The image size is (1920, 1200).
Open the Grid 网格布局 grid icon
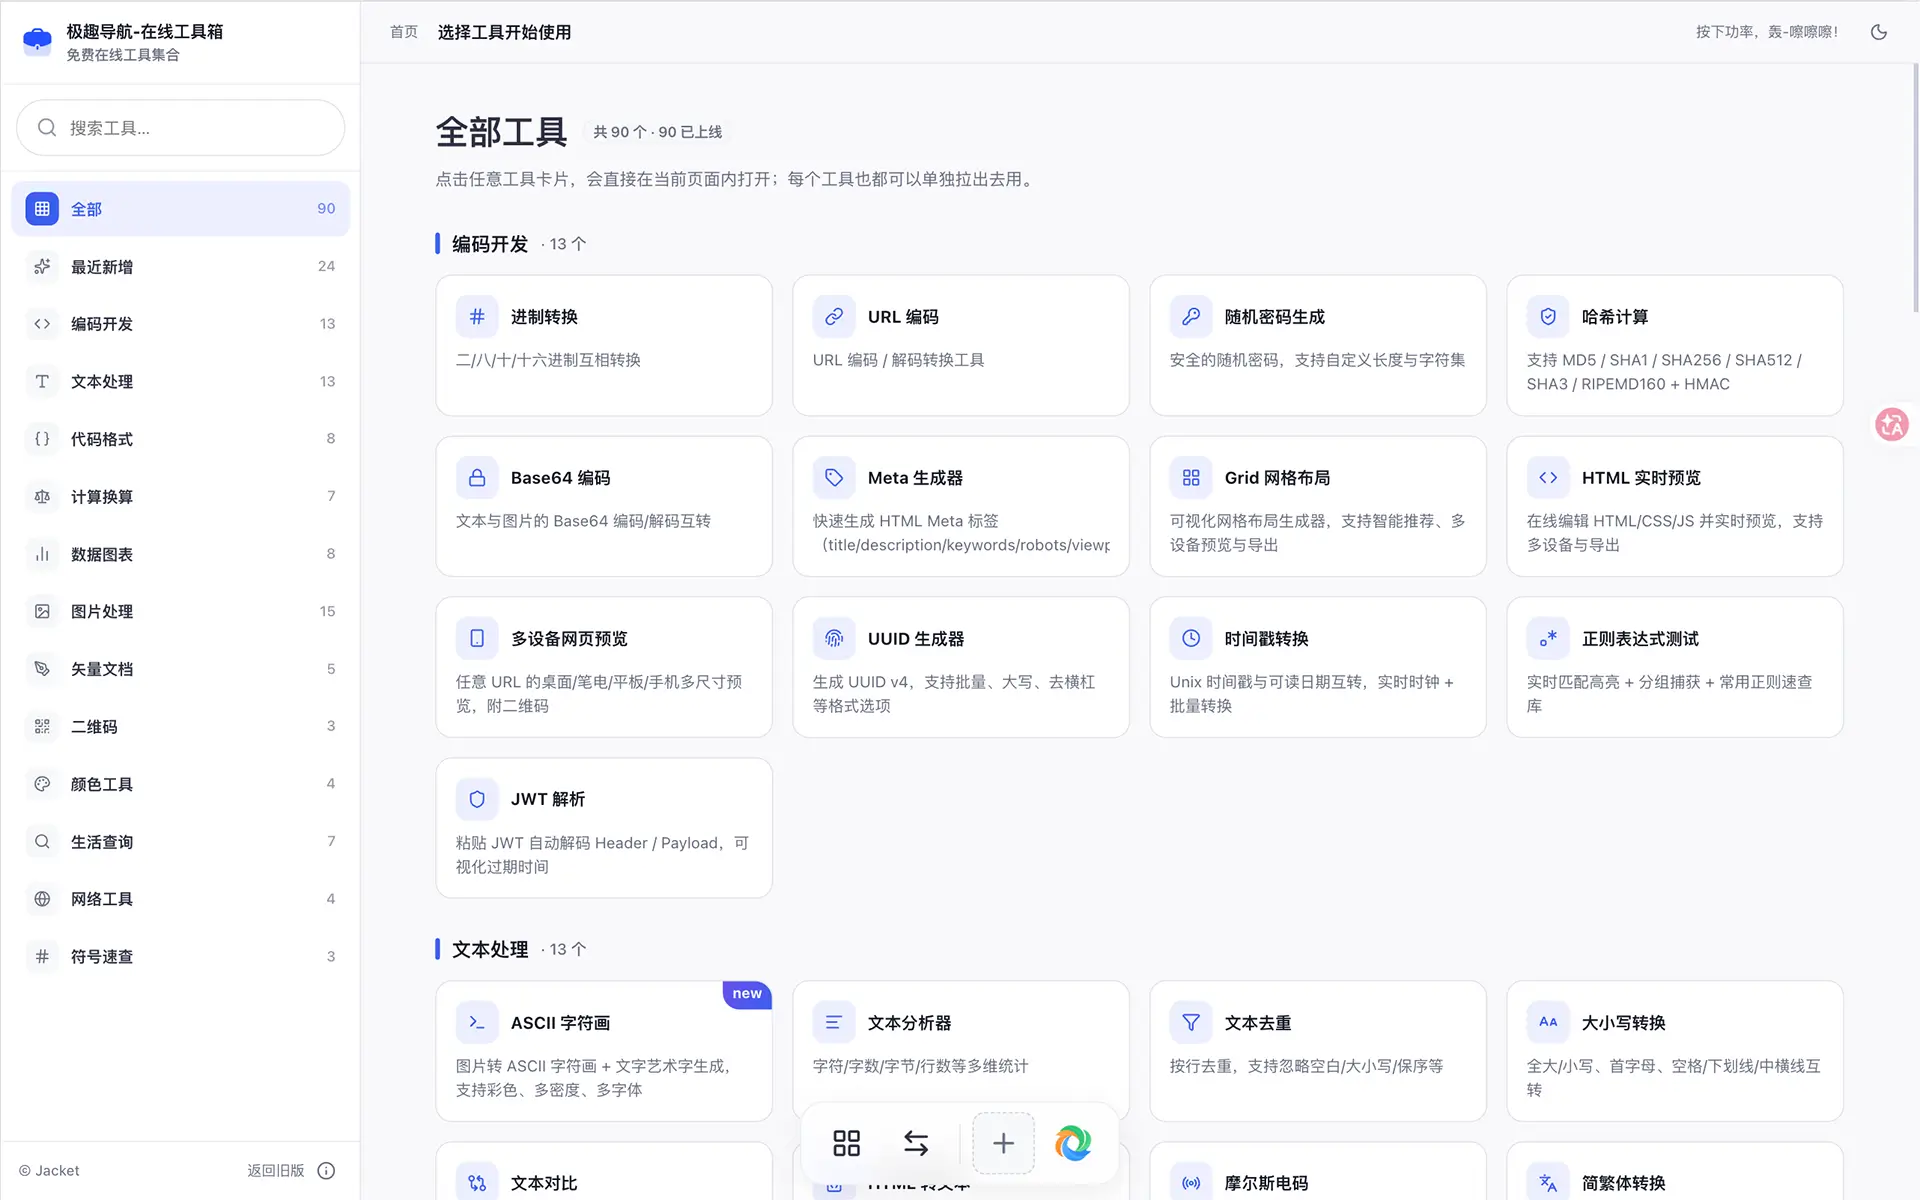pos(1191,478)
